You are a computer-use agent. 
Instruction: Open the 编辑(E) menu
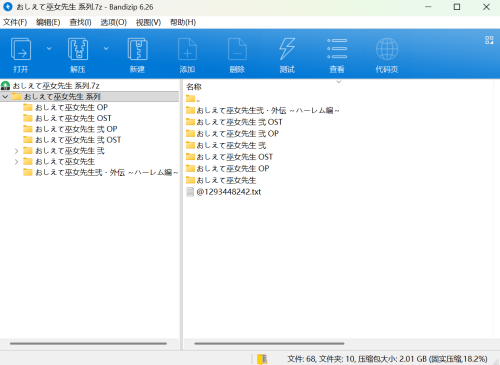pos(48,22)
